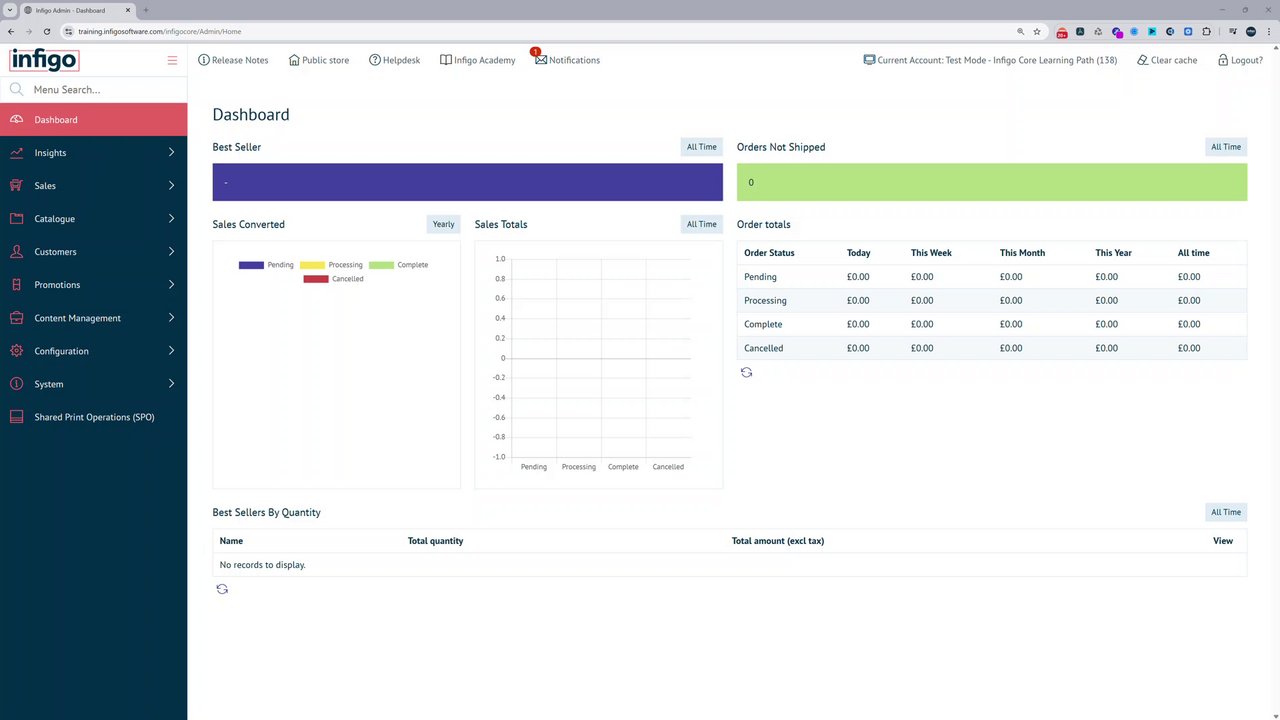
Task: Click the Clear cache eraser icon
Action: click(x=1142, y=60)
